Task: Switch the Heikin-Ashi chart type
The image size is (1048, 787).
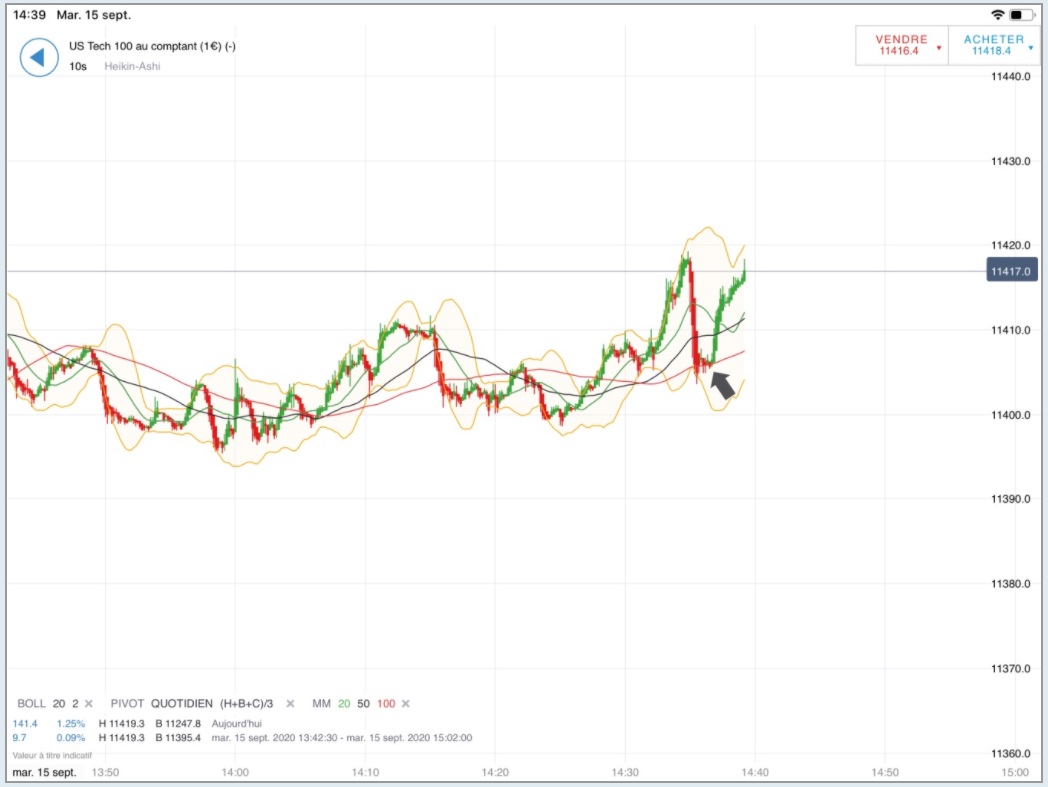Action: [x=132, y=66]
